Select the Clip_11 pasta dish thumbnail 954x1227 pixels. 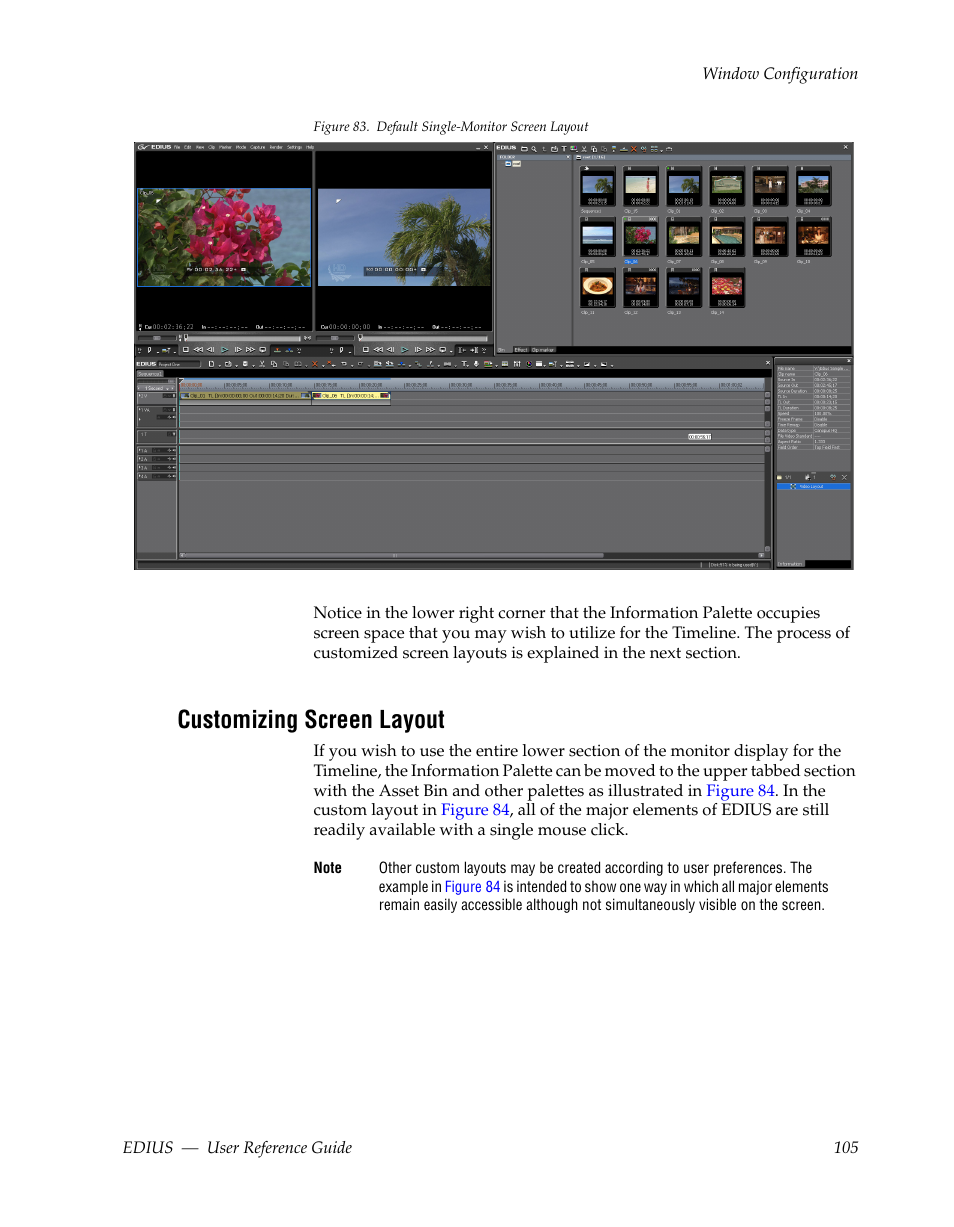(599, 287)
